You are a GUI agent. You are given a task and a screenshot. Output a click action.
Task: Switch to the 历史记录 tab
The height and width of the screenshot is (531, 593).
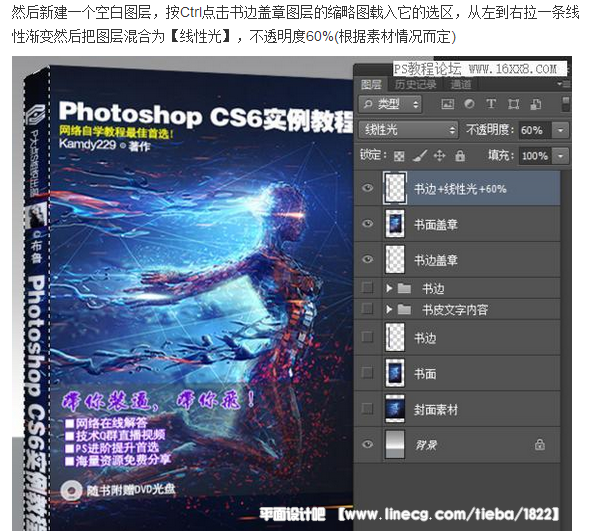coord(415,84)
